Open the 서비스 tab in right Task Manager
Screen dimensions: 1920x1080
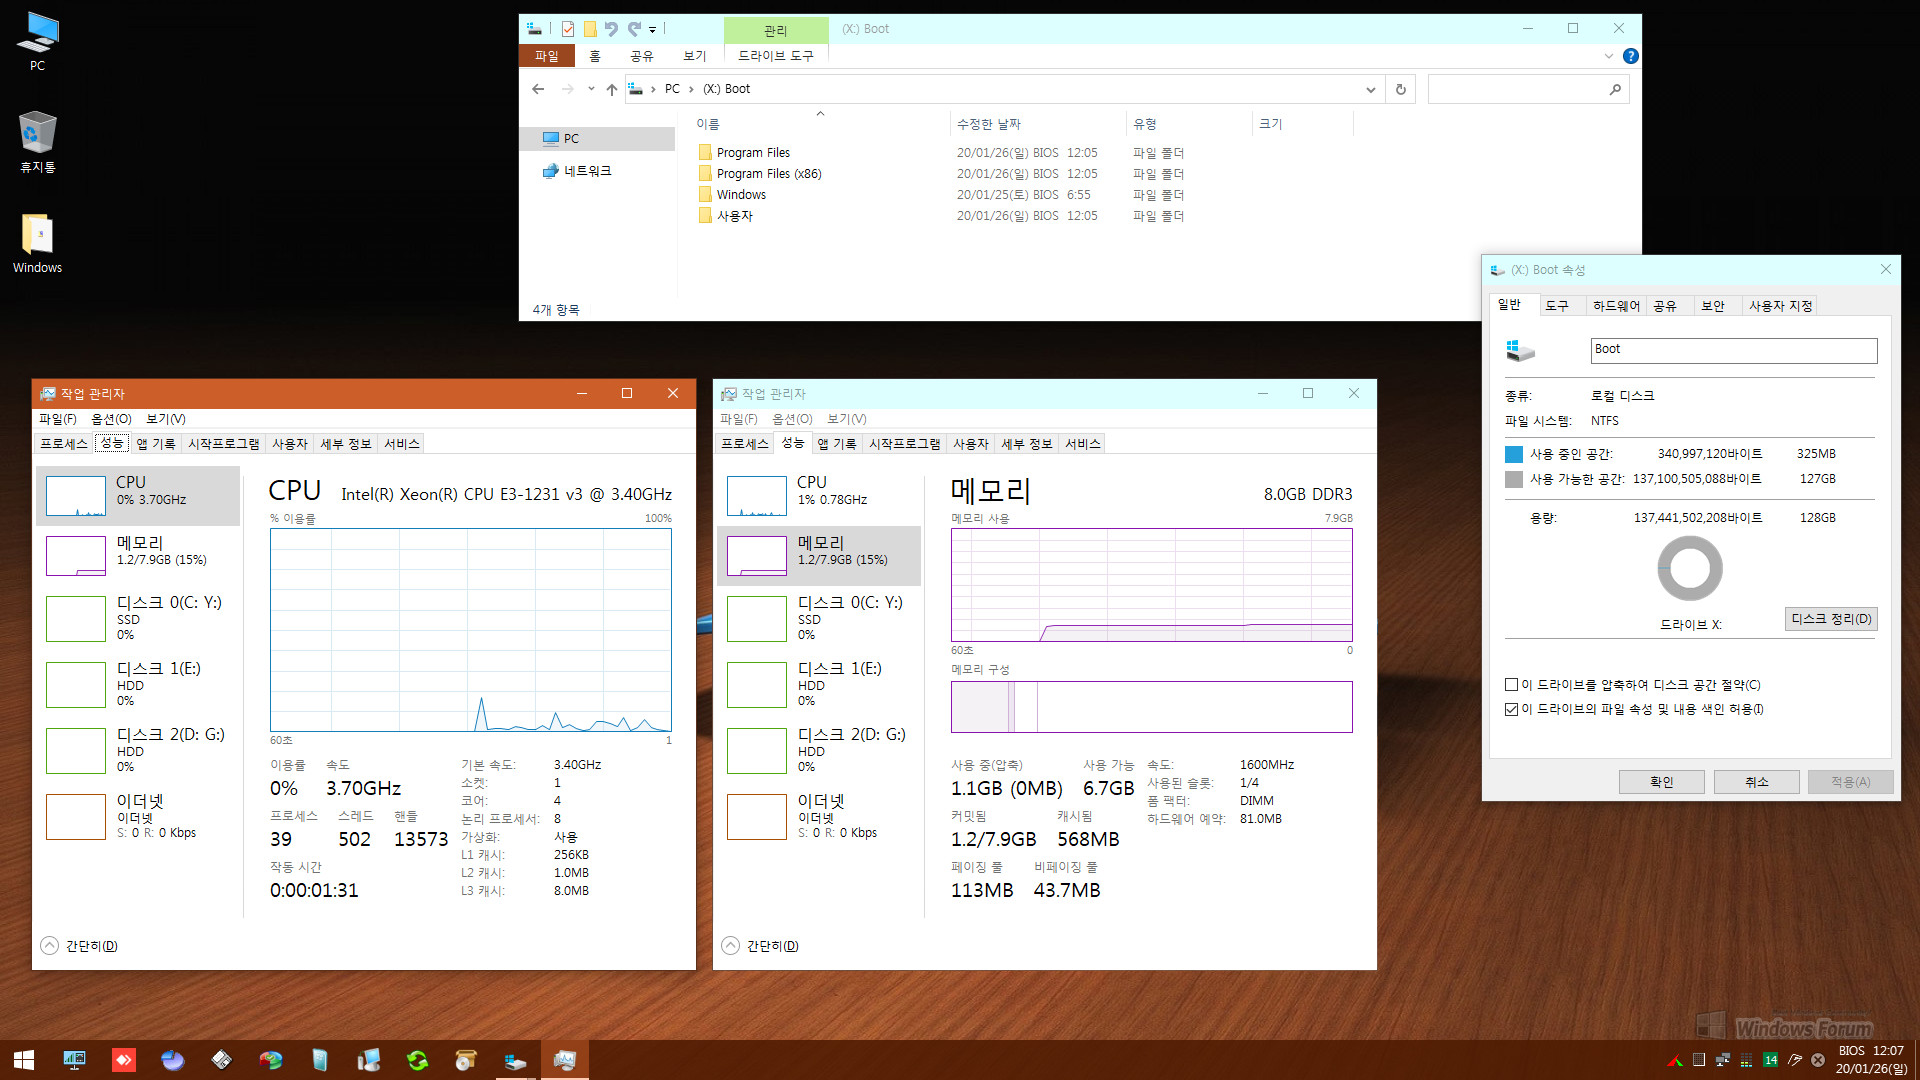tap(1082, 444)
